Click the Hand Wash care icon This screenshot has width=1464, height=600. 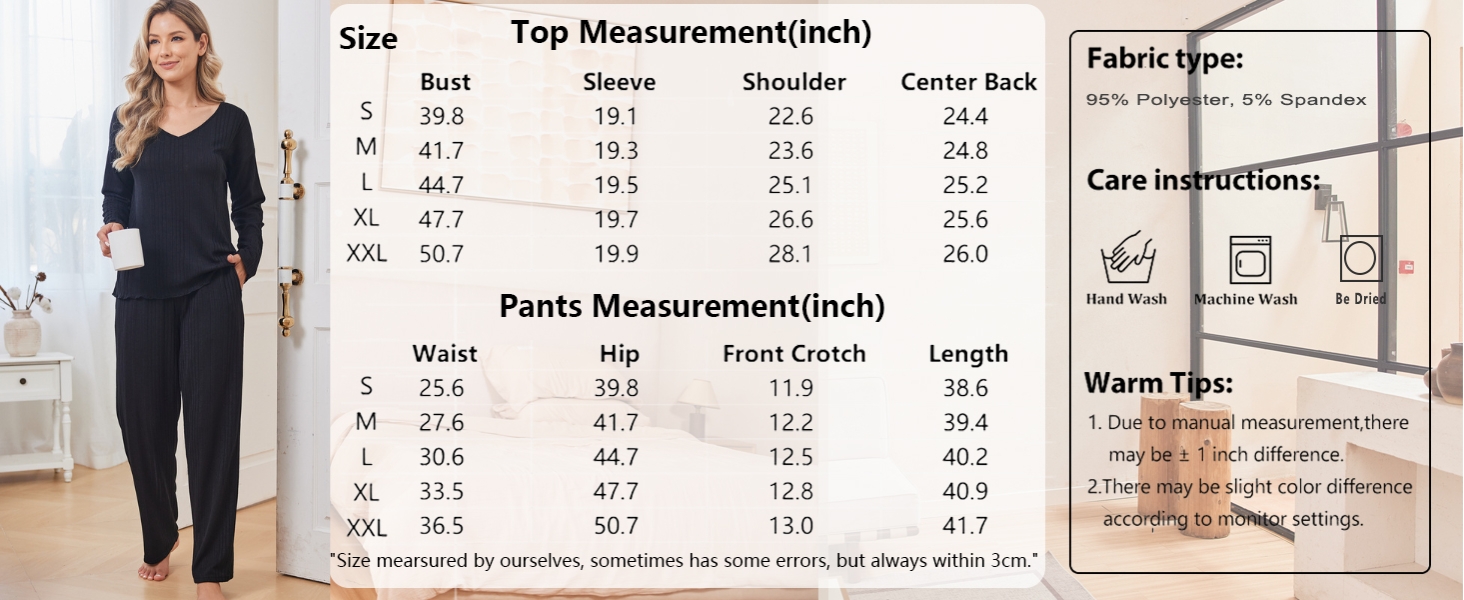(1127, 258)
